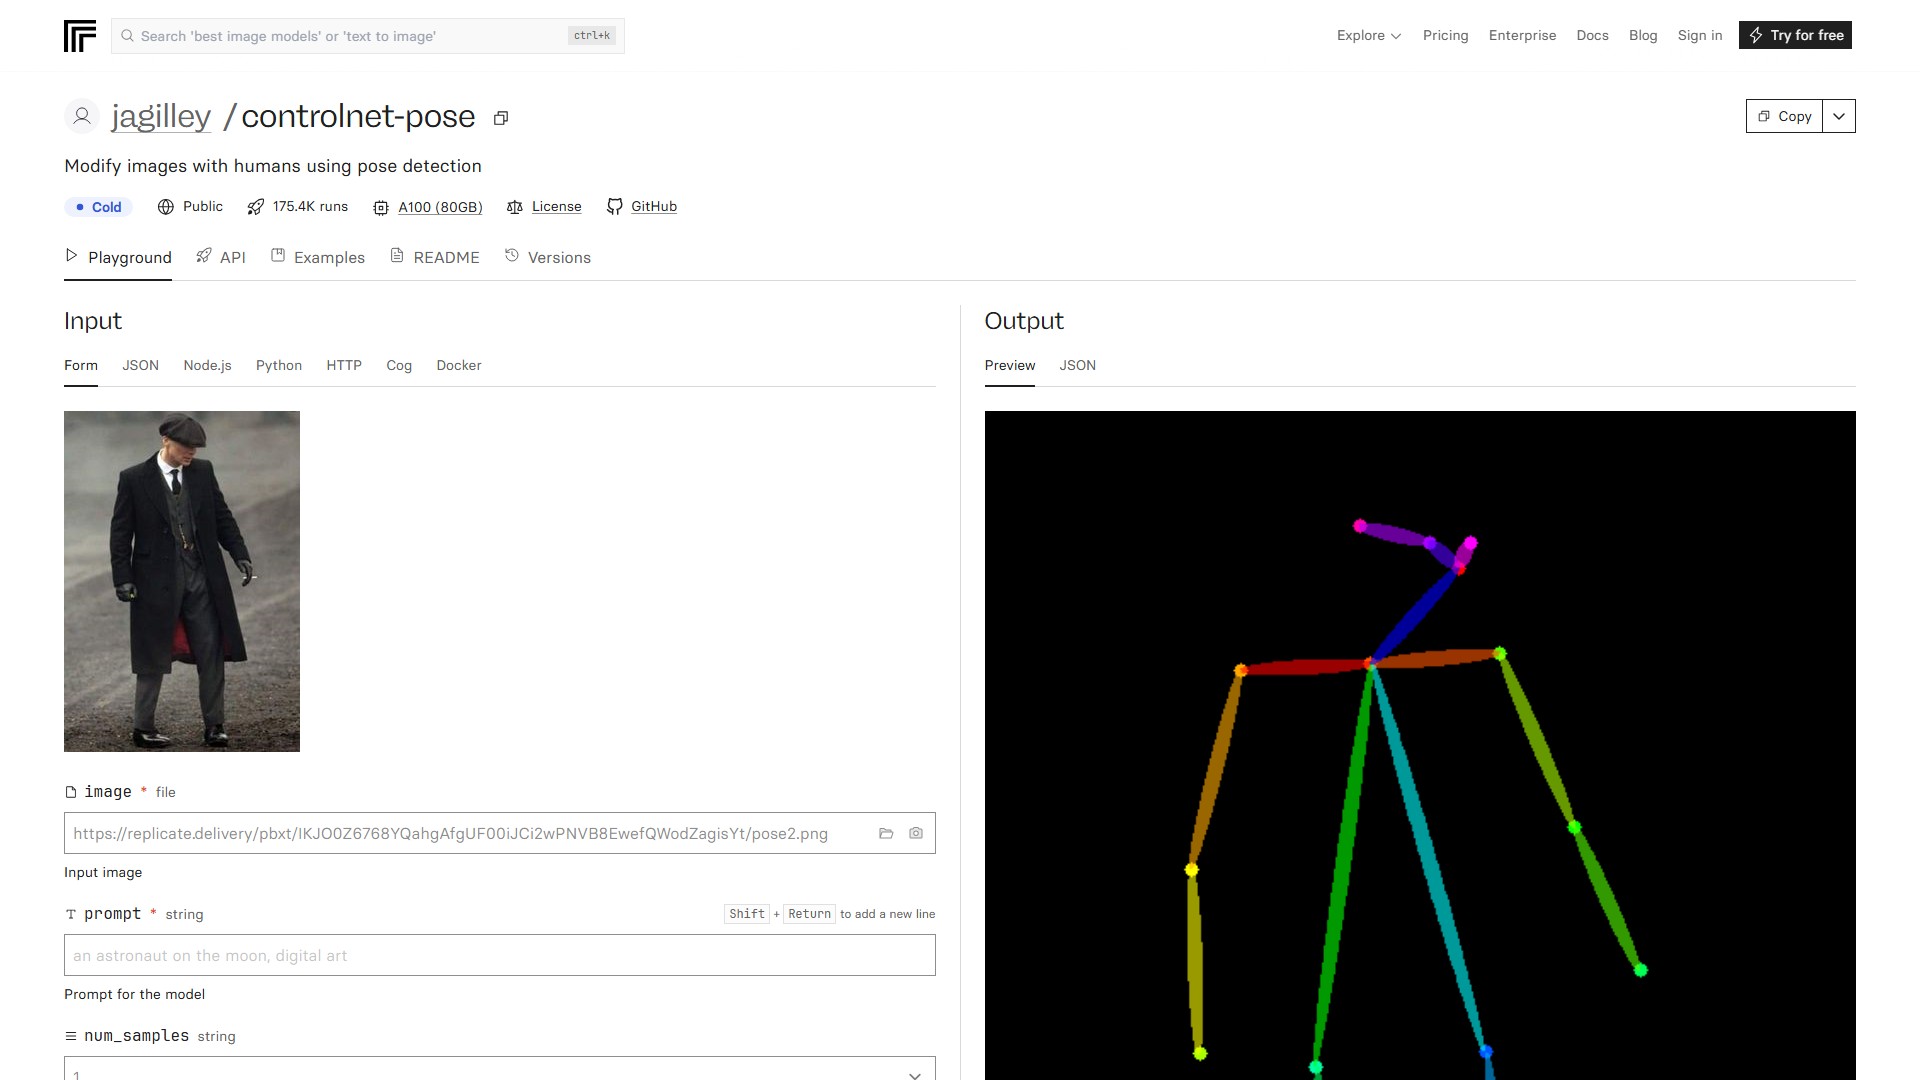Click the input pose image thumbnail
Viewport: 1920px width, 1080px height.
[x=182, y=581]
